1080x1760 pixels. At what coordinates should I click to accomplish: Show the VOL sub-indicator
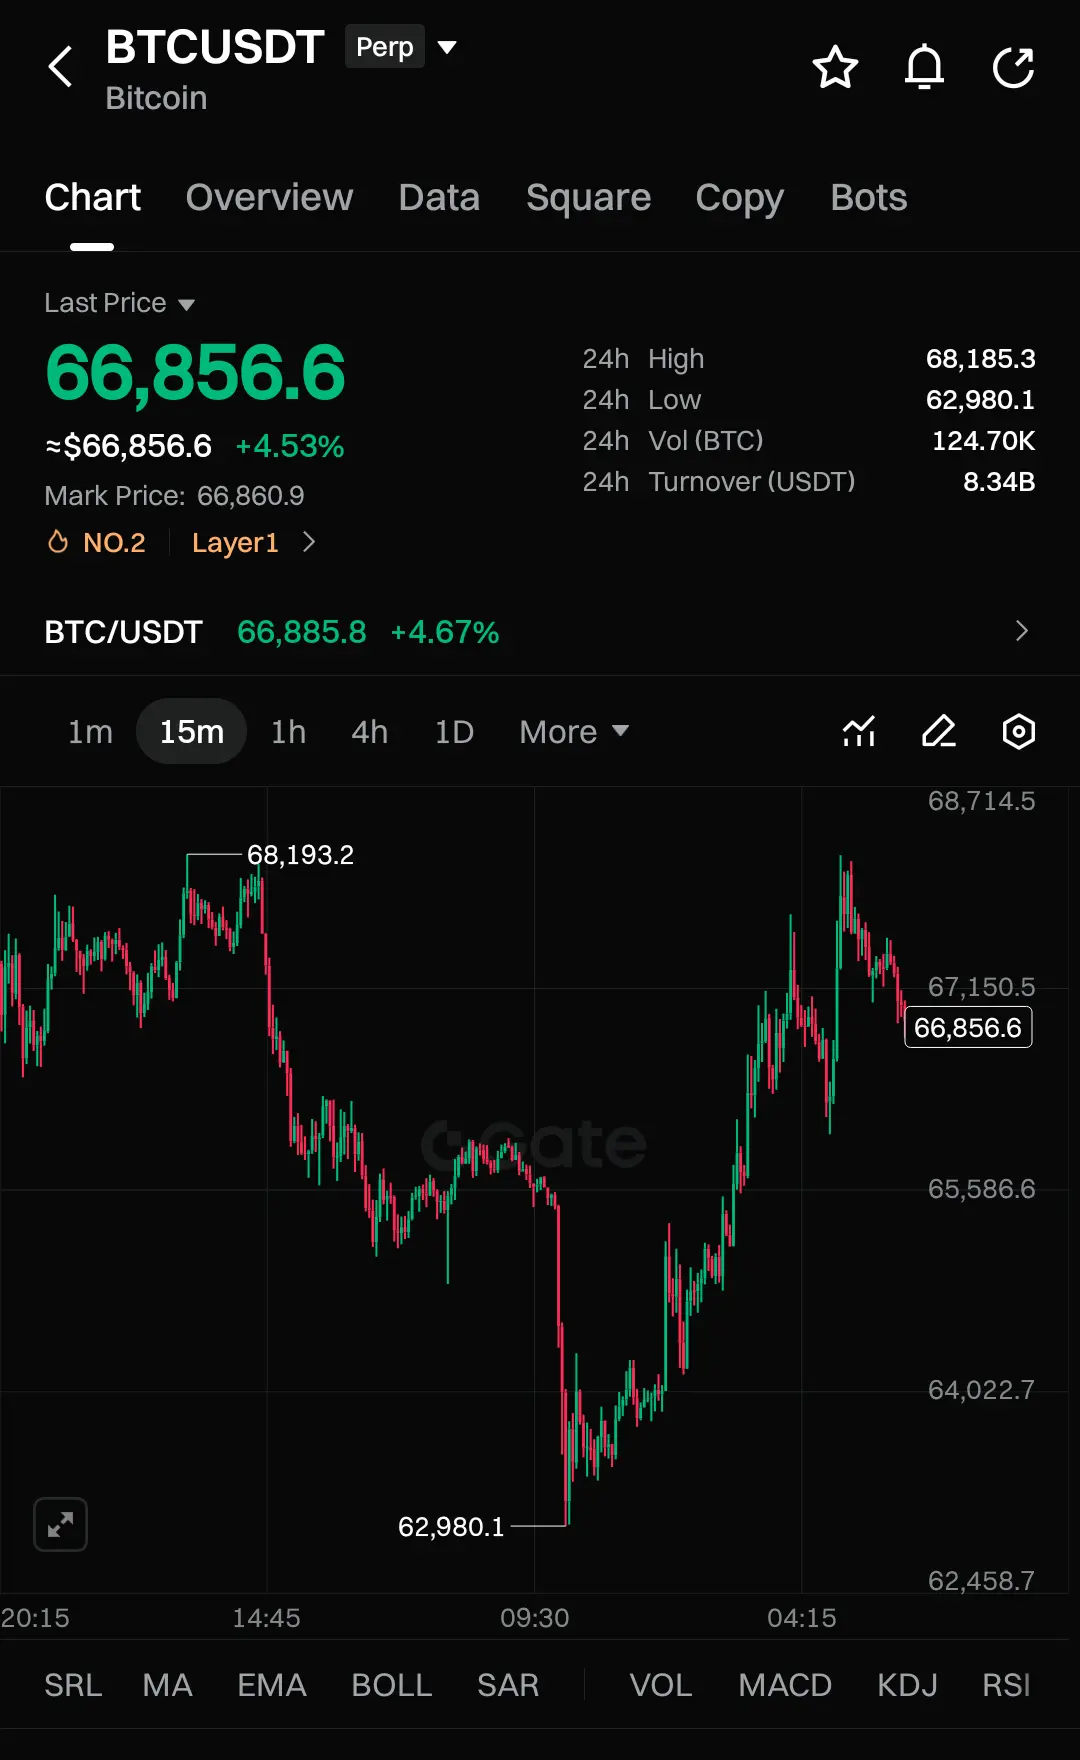pos(660,1685)
